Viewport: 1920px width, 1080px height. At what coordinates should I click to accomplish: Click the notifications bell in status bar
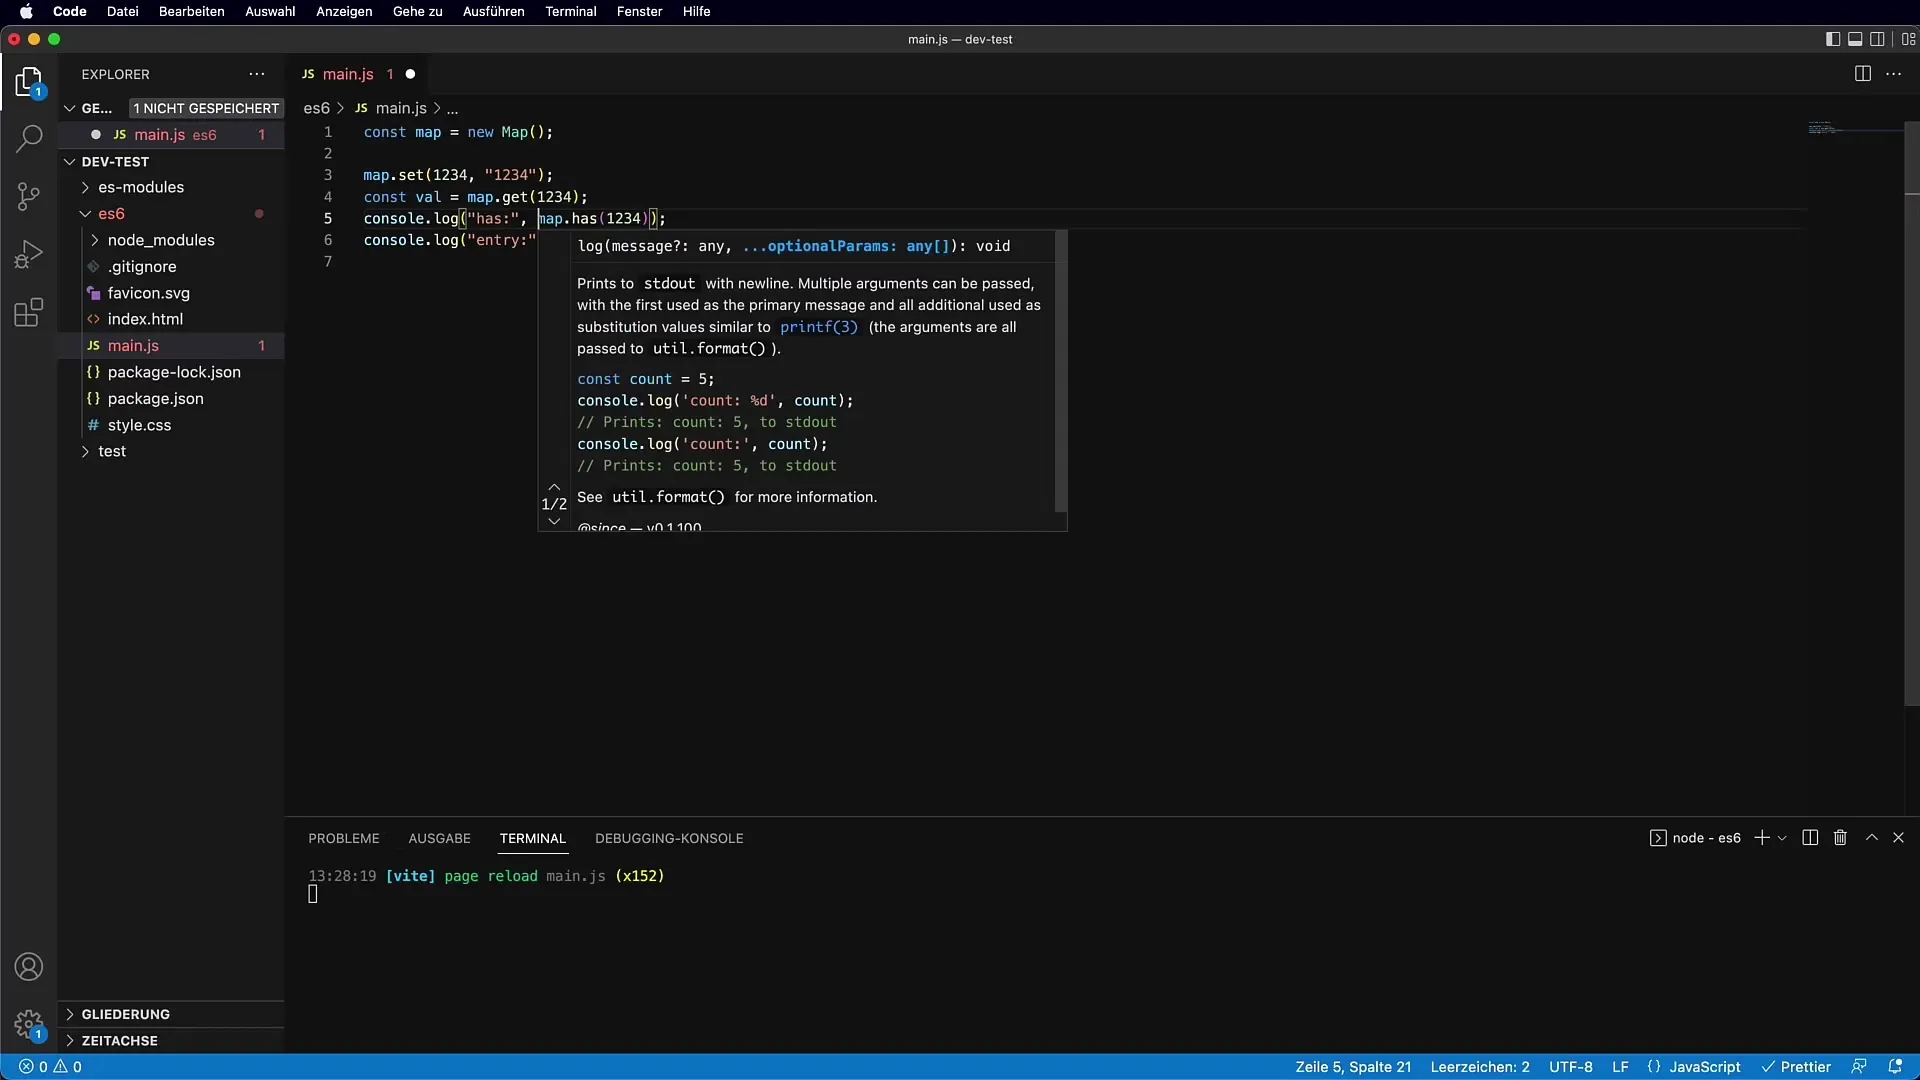point(1895,1067)
